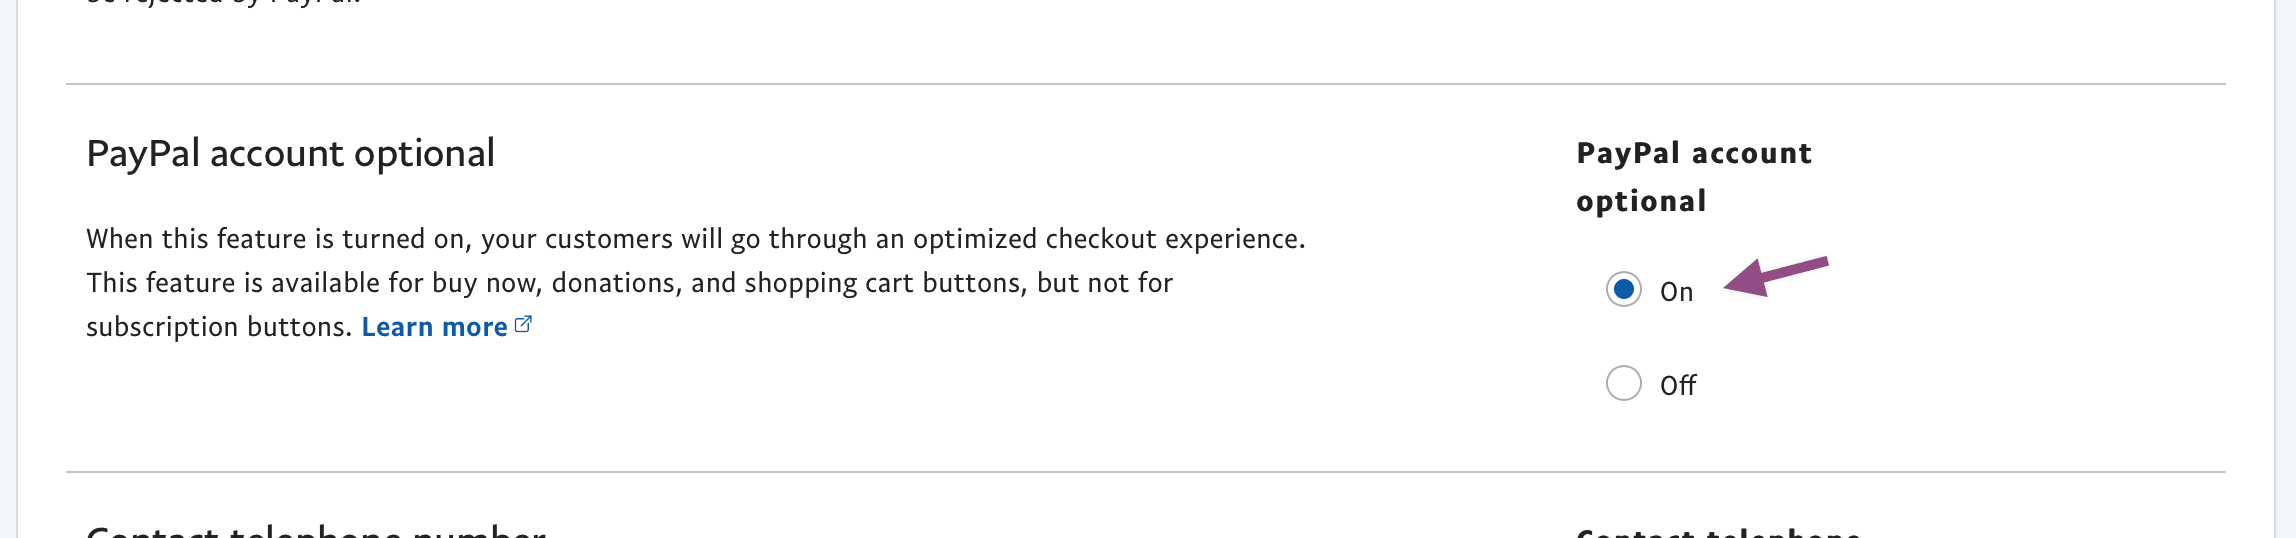Click the purple arrow pointing at On
The height and width of the screenshot is (538, 2296).
1775,276
